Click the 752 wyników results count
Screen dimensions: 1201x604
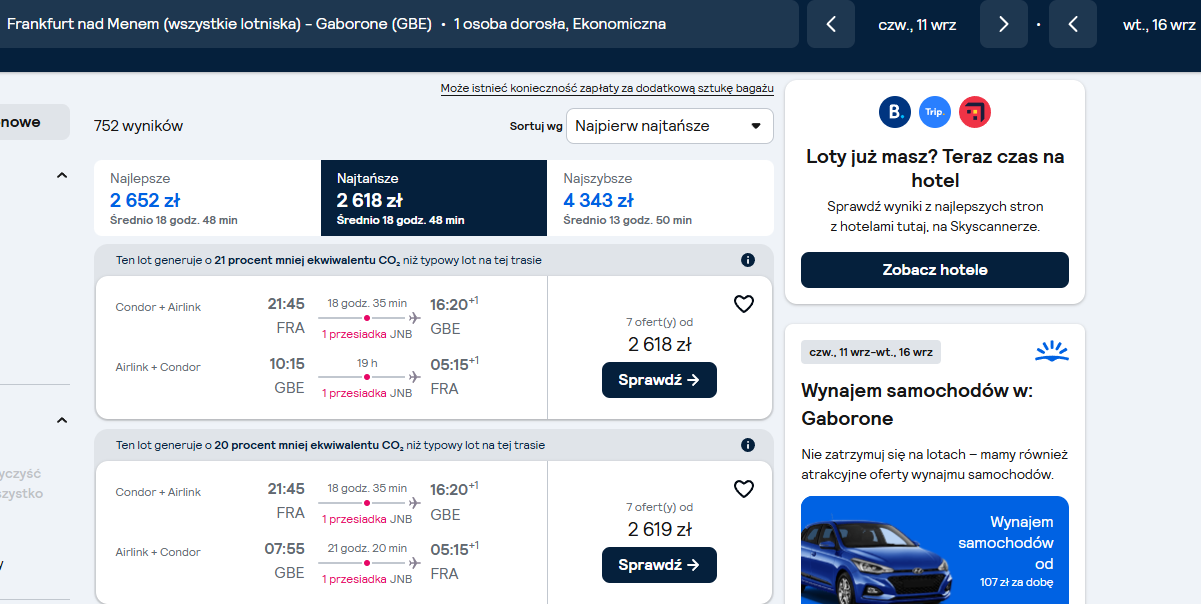coord(138,126)
